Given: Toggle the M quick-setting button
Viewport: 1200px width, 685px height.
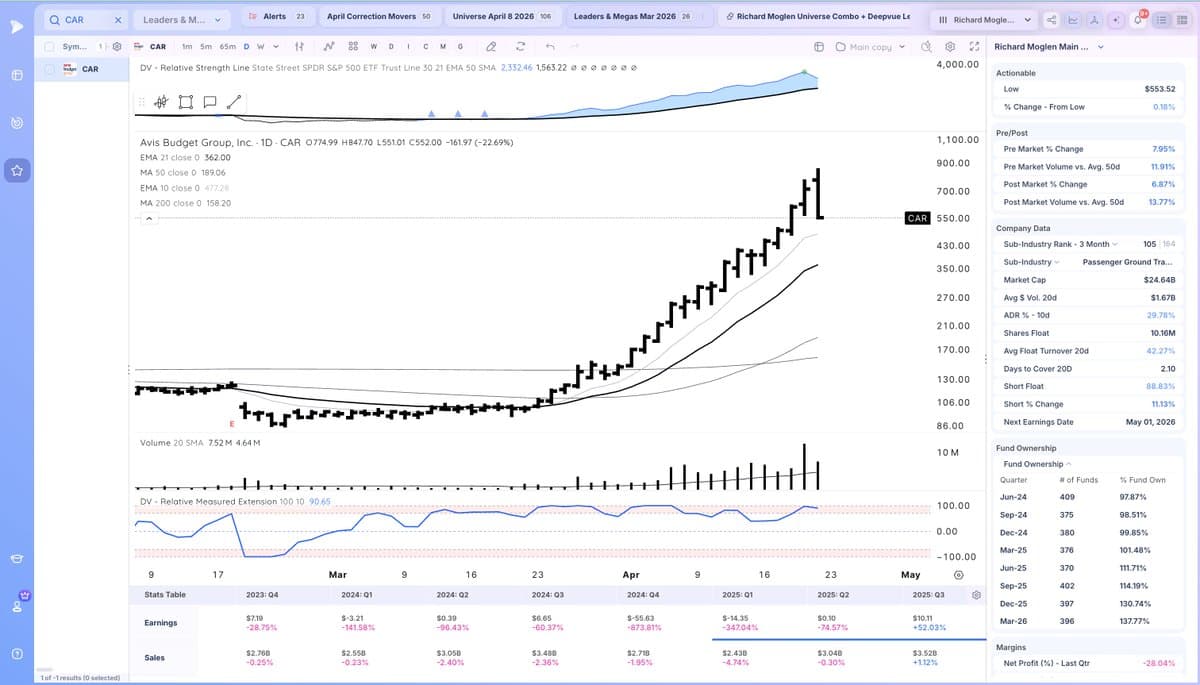Looking at the screenshot, I should tap(442, 46).
